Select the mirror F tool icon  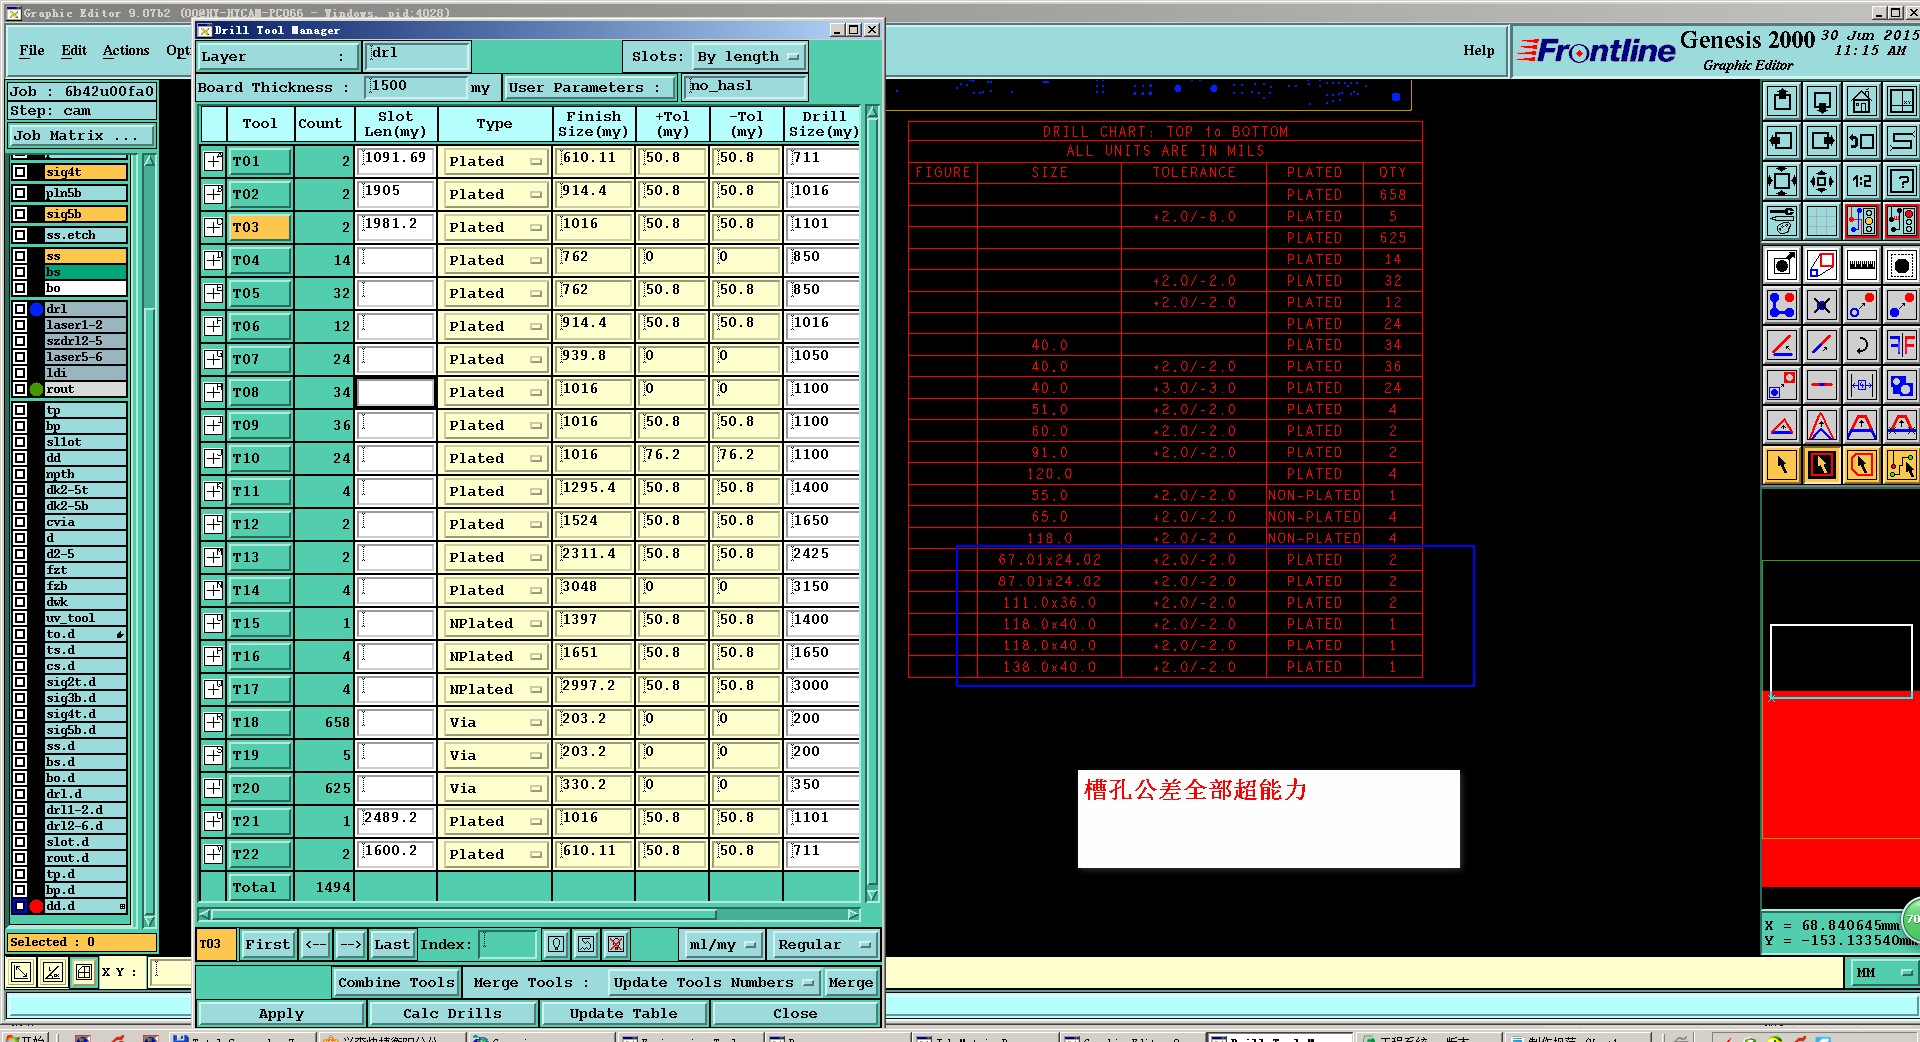pos(1901,346)
